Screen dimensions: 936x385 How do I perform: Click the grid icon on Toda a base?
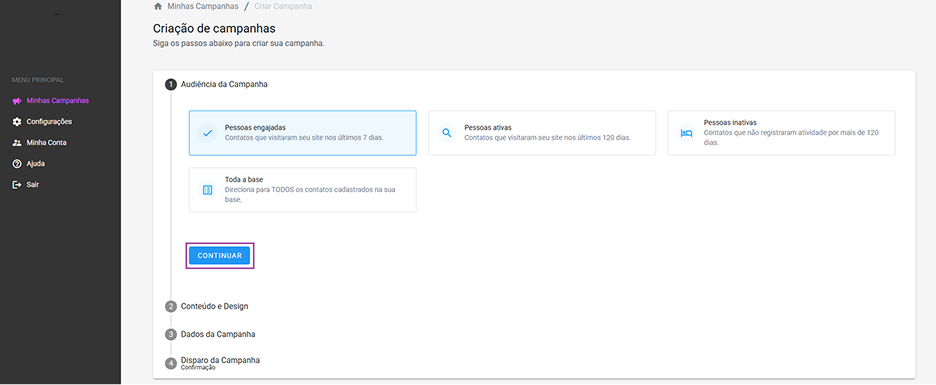point(207,190)
